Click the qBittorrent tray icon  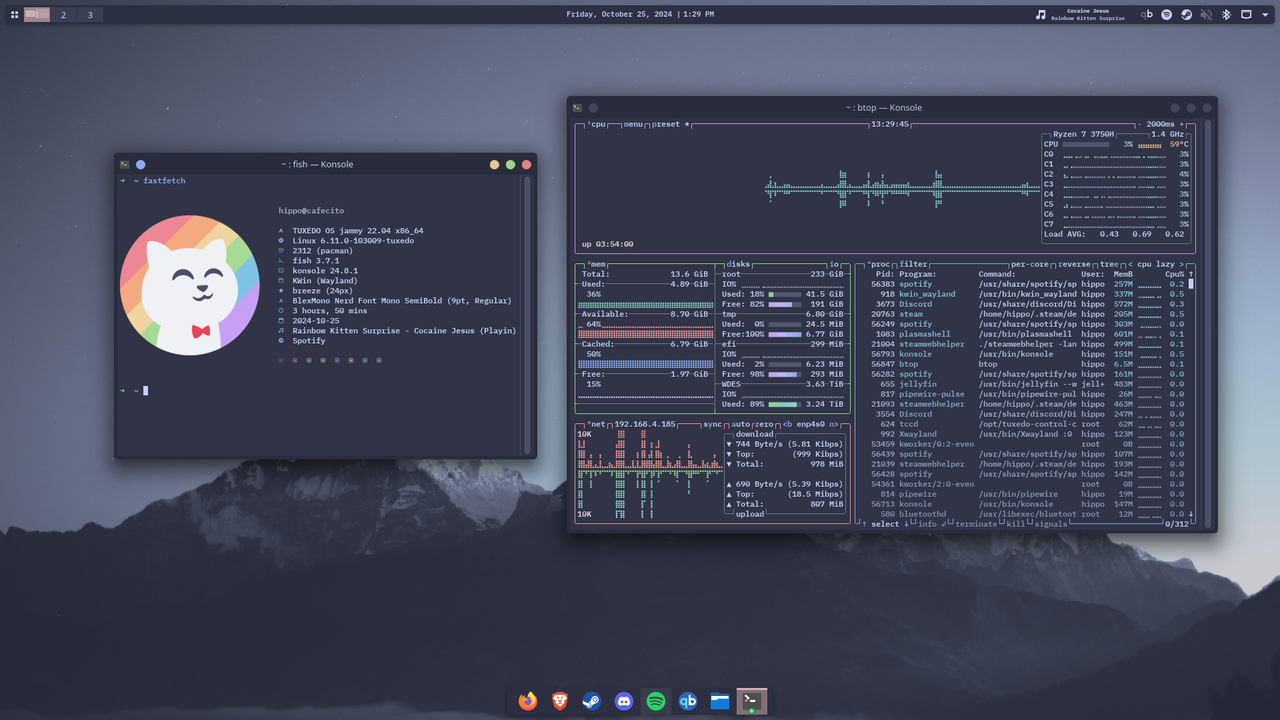click(1147, 14)
